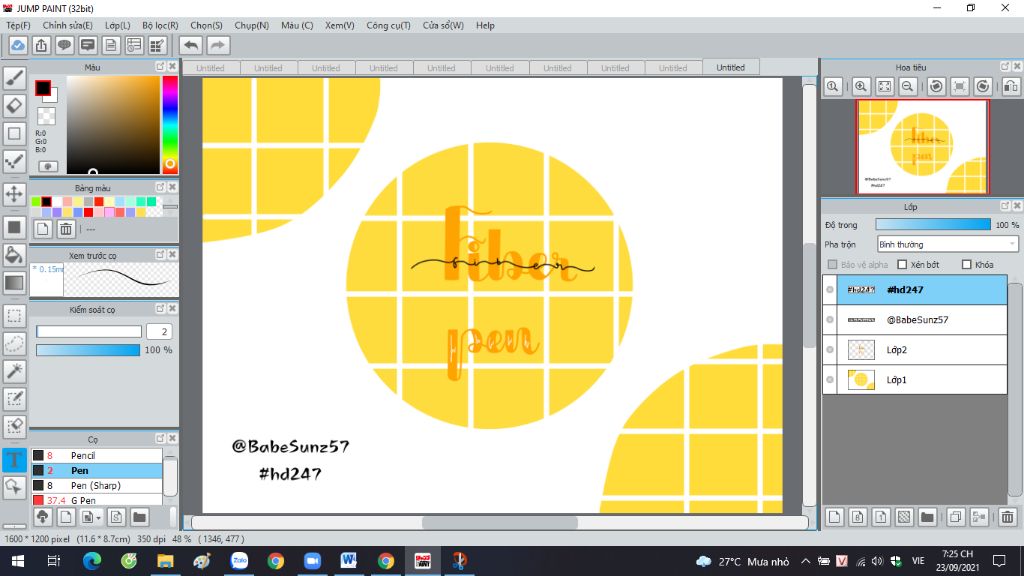Click the black foreground color swatch

[x=43, y=88]
